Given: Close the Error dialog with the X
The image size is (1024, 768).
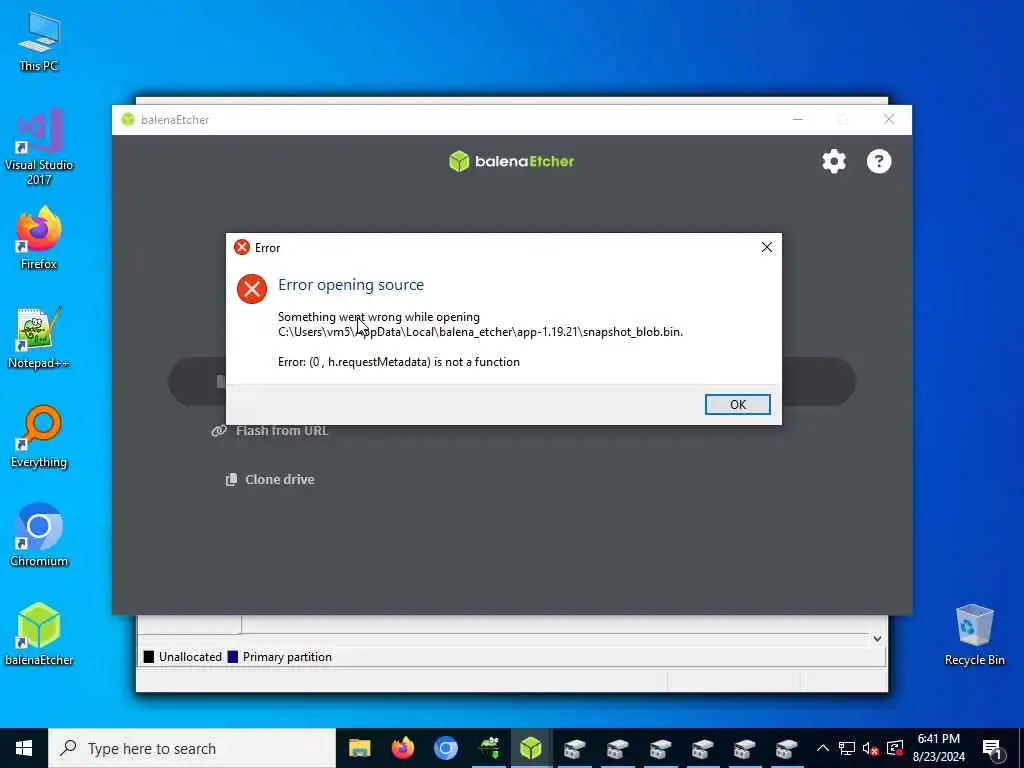Looking at the screenshot, I should (767, 247).
